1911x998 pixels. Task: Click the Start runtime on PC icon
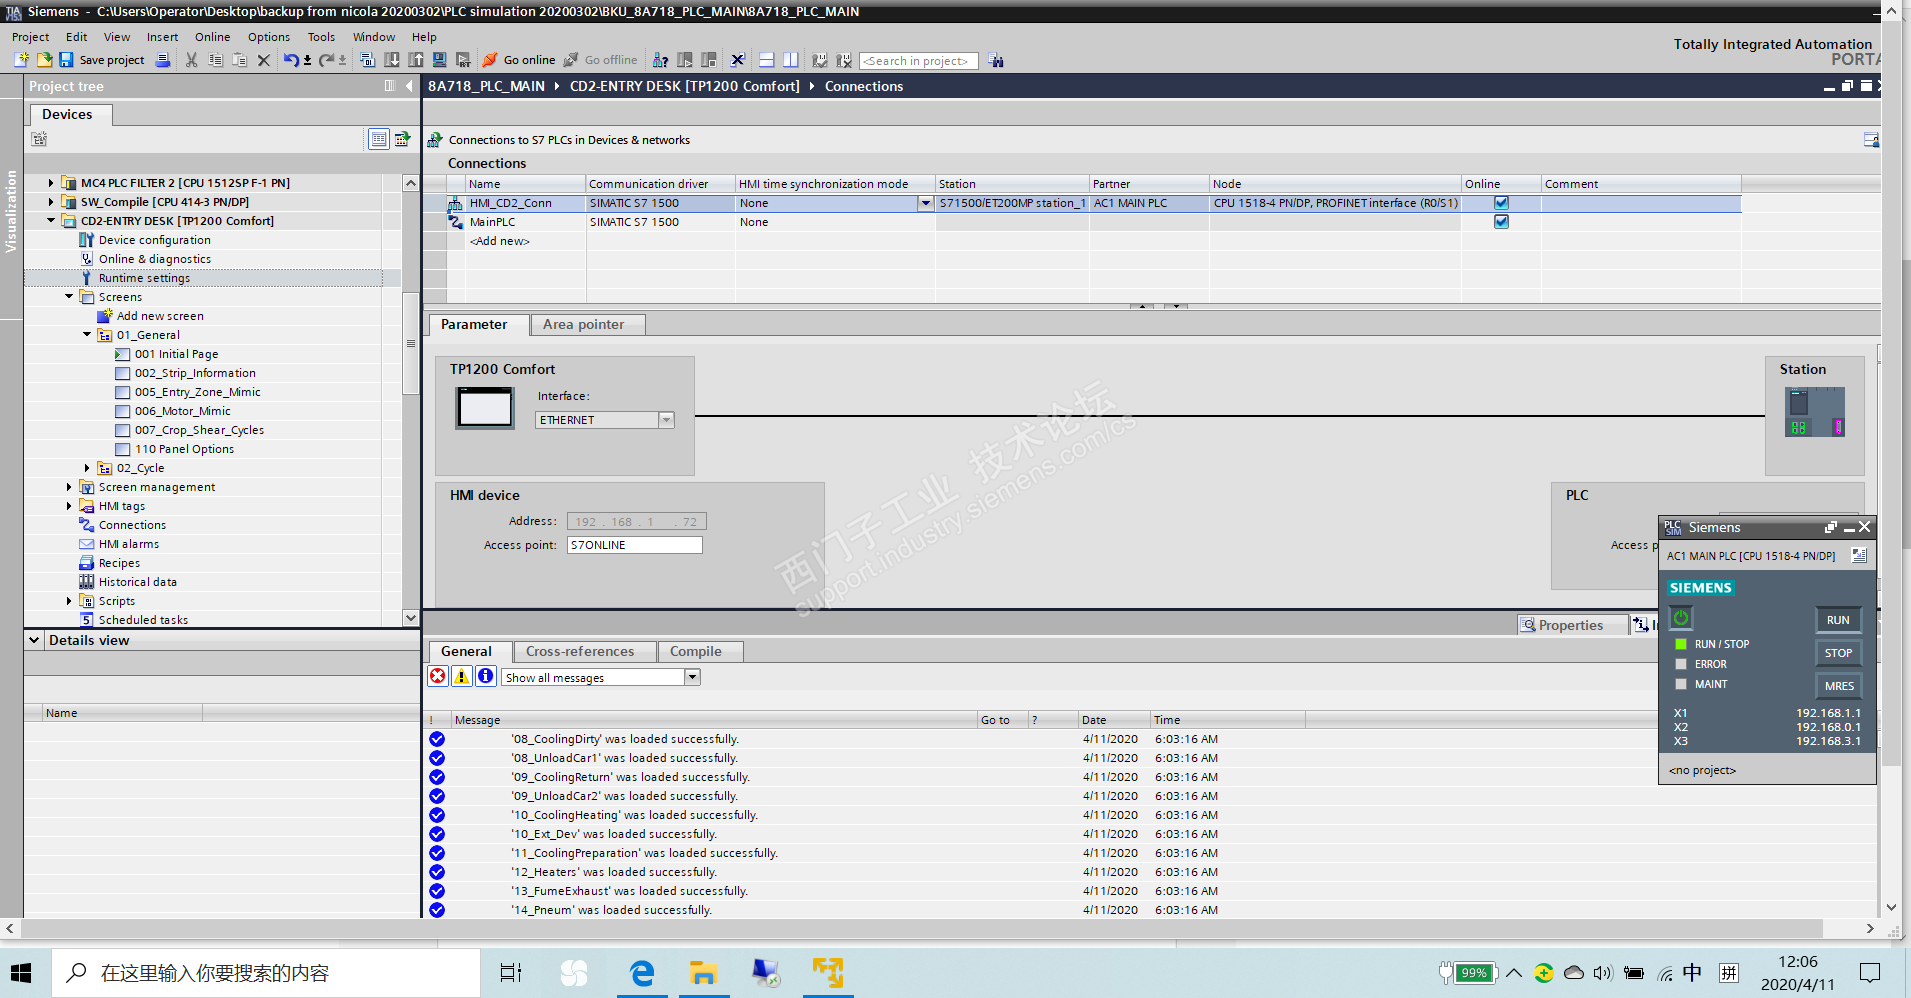(463, 60)
